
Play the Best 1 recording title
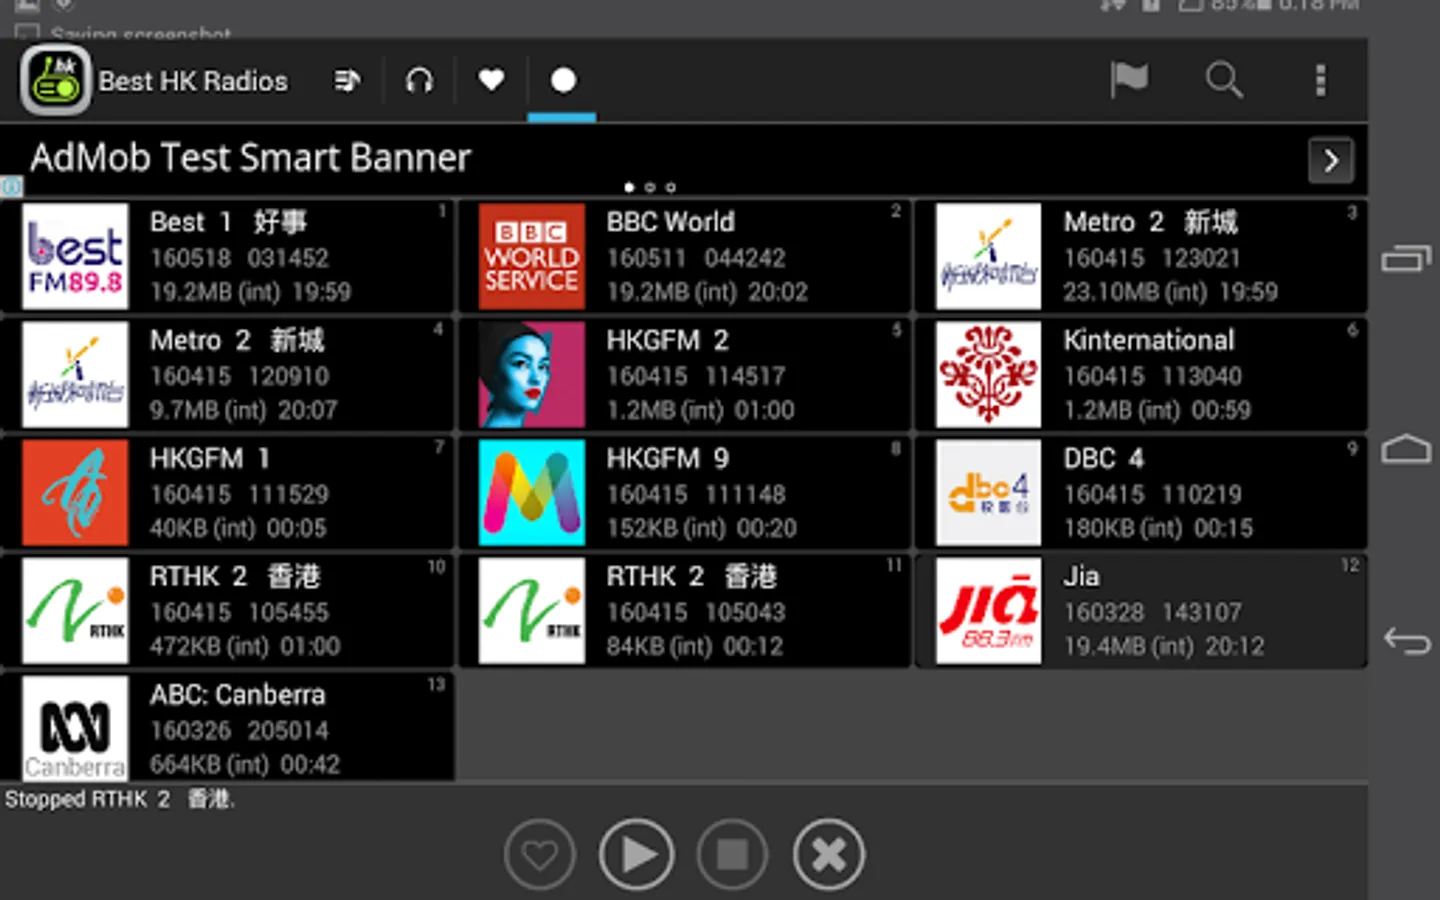click(x=229, y=222)
